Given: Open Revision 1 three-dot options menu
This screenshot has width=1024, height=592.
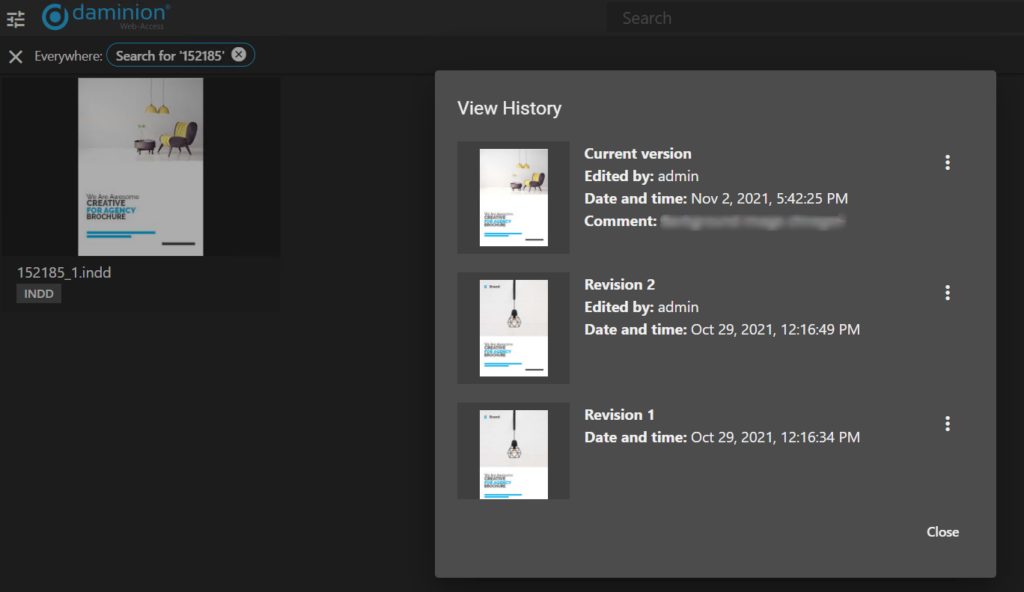Looking at the screenshot, I should coord(947,424).
